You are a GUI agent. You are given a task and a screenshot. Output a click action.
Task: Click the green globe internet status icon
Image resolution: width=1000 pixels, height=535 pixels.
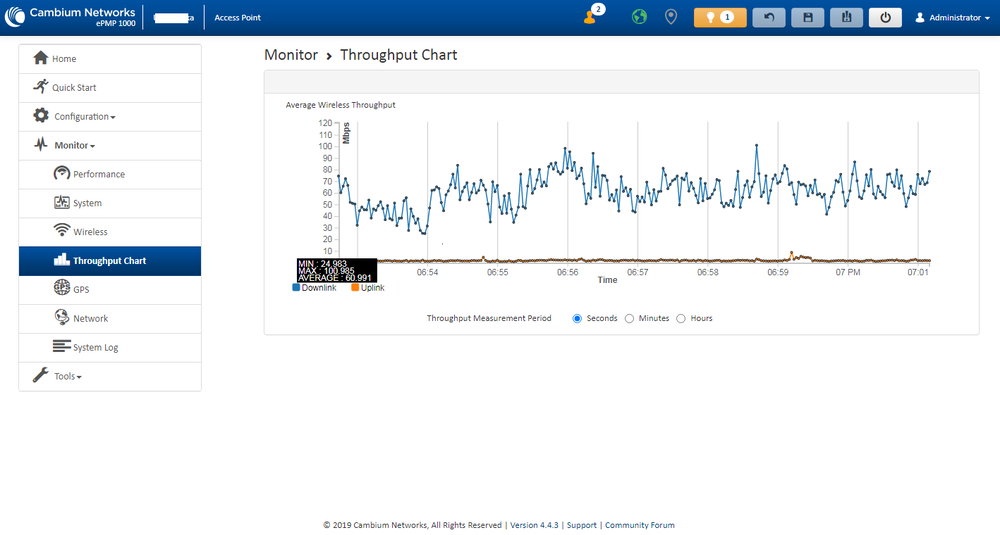click(x=639, y=17)
